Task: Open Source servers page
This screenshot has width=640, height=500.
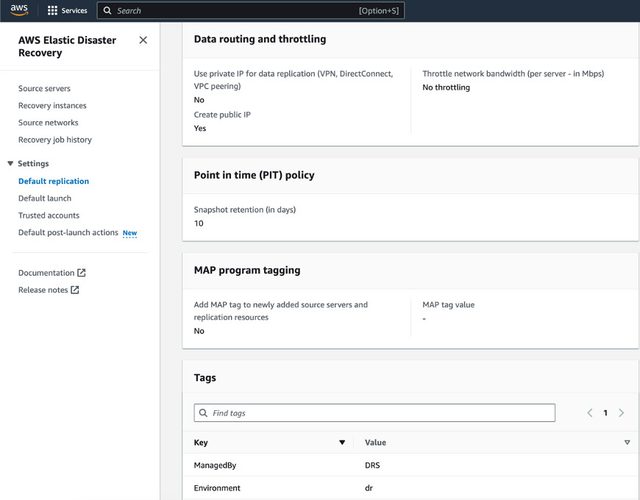Action: (x=44, y=89)
